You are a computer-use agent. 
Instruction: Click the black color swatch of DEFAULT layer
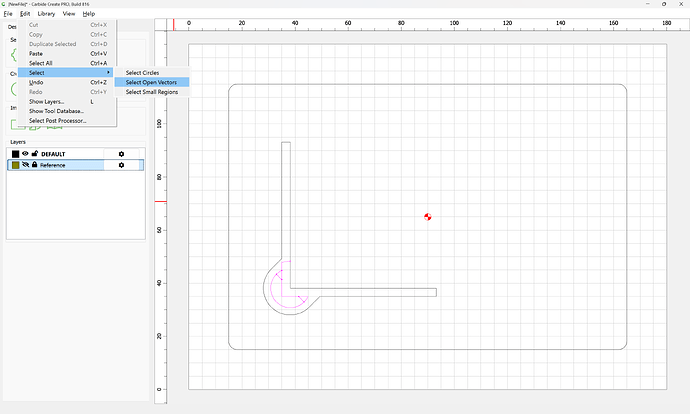[15, 154]
